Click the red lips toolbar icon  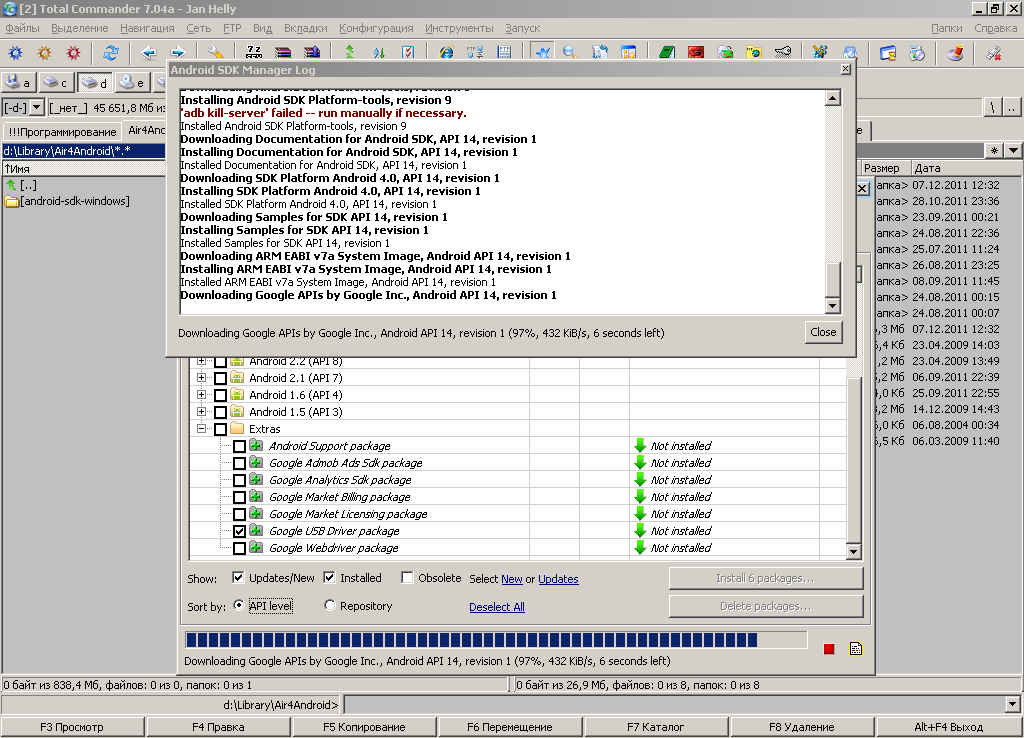tap(696, 52)
